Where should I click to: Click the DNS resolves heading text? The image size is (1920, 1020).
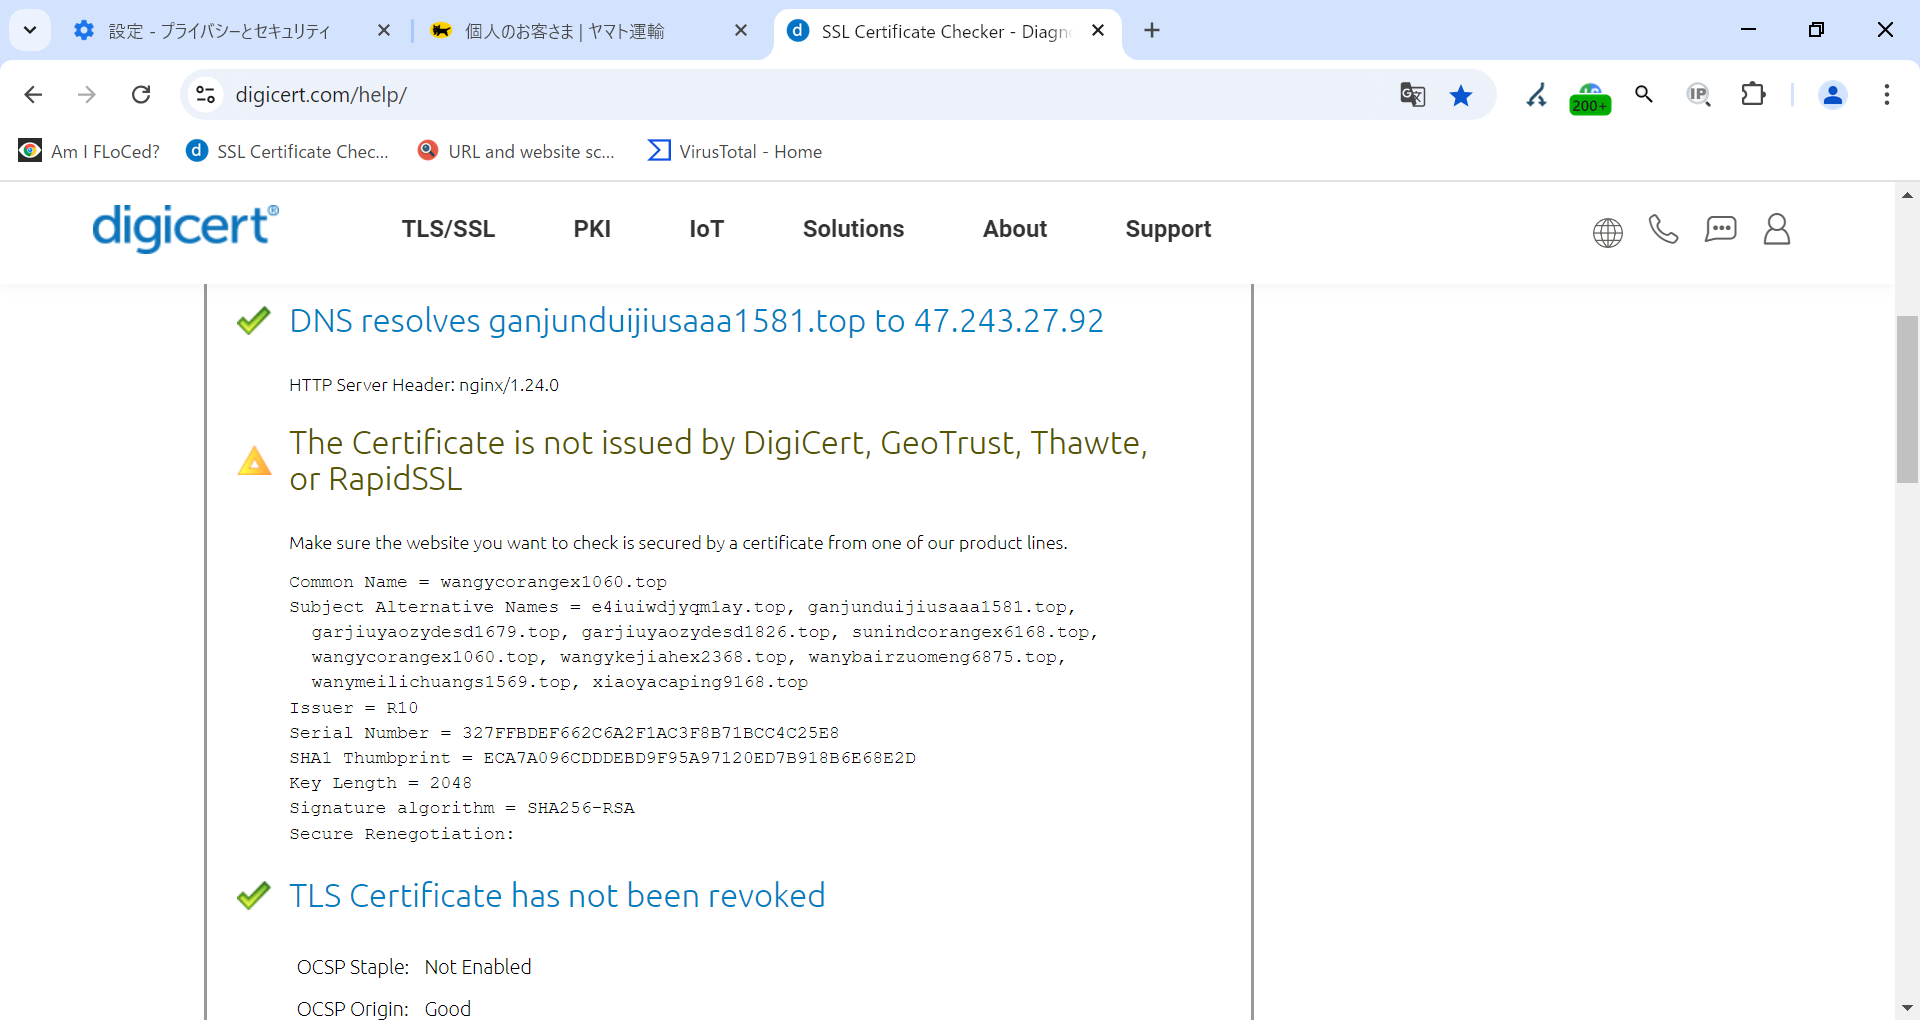click(696, 321)
